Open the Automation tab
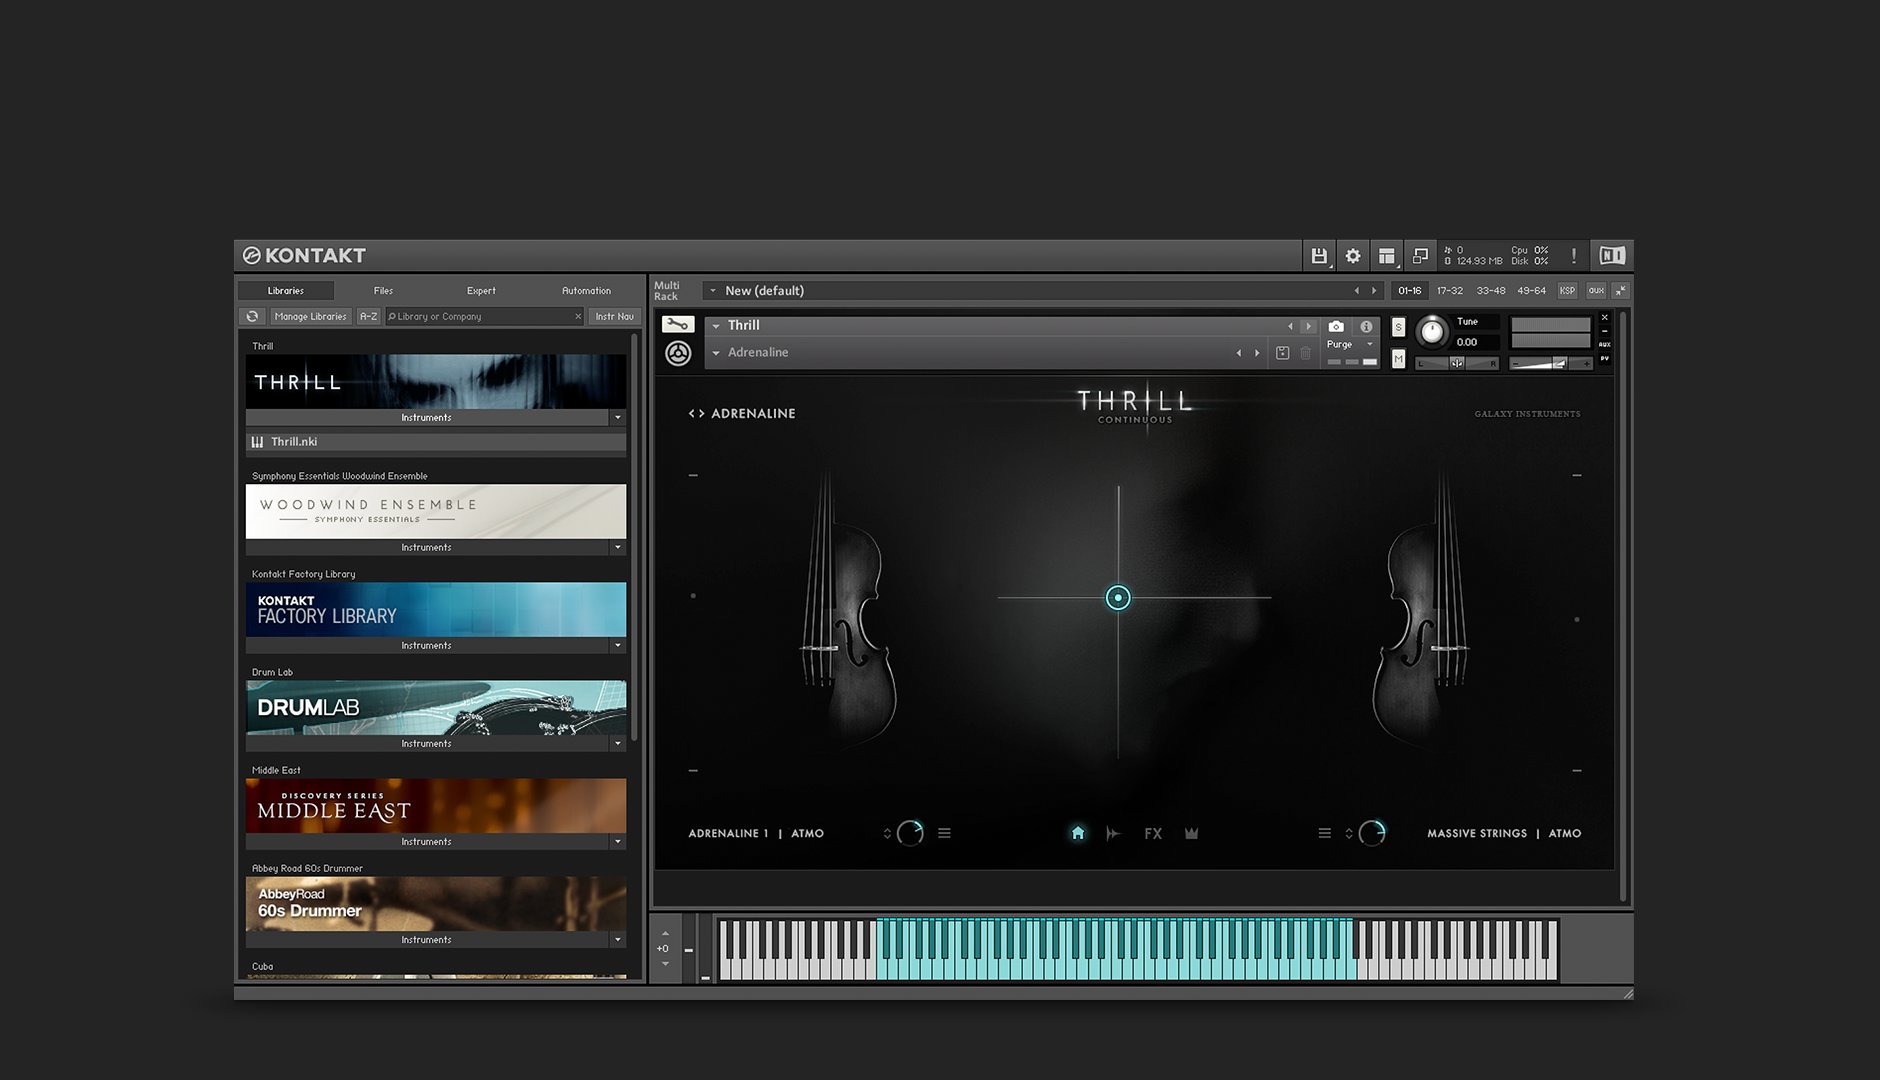Viewport: 1880px width, 1080px height. [x=586, y=291]
